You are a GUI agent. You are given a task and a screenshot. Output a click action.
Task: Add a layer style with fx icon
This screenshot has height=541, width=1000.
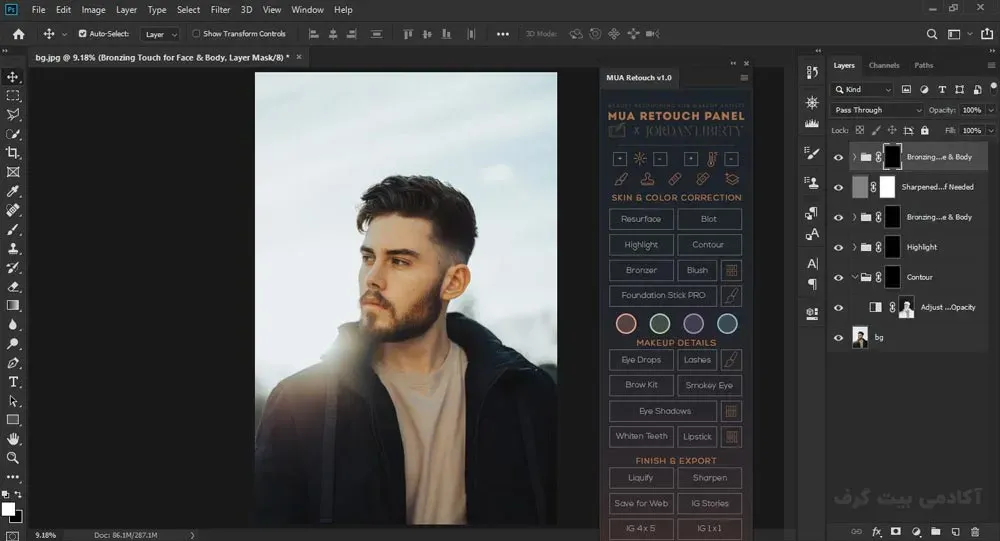tap(877, 531)
